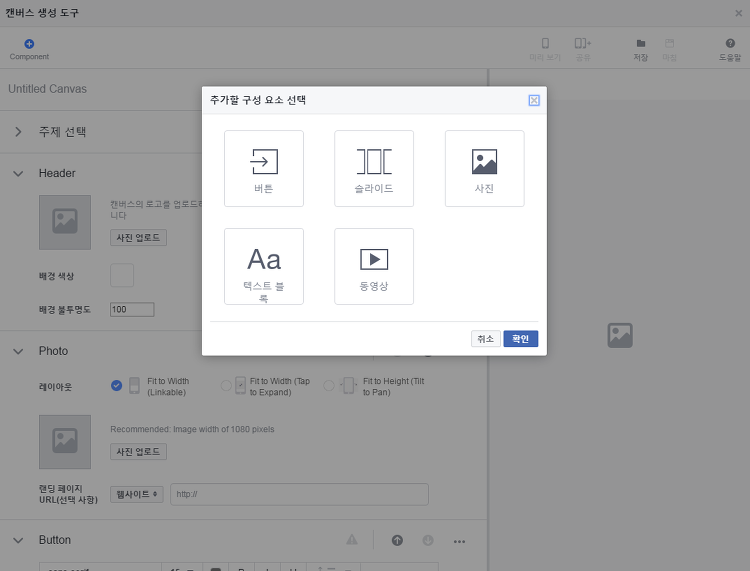Click the 공유 share icon
This screenshot has height=571, width=750.
(x=583, y=49)
